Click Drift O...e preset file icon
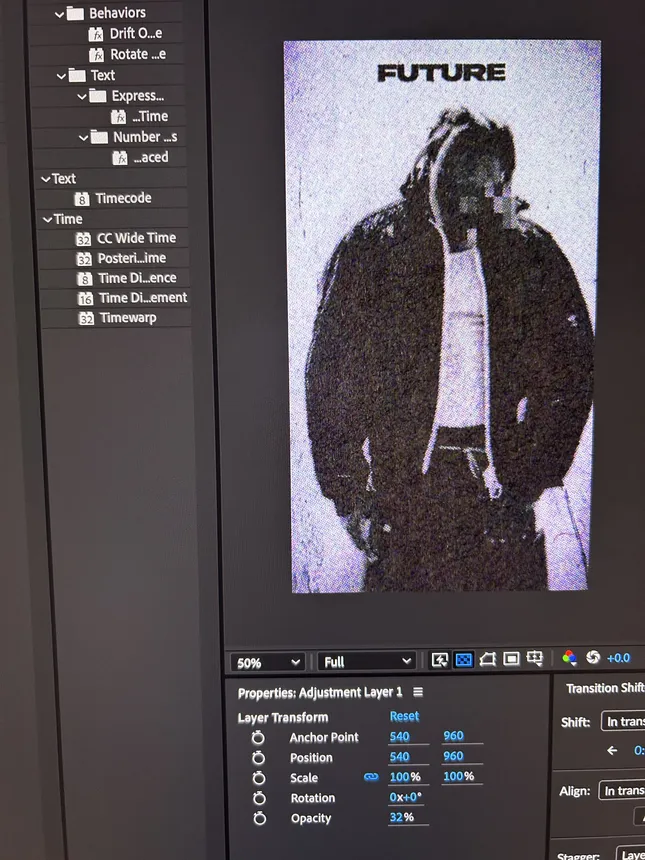Image resolution: width=645 pixels, height=860 pixels. [96, 35]
